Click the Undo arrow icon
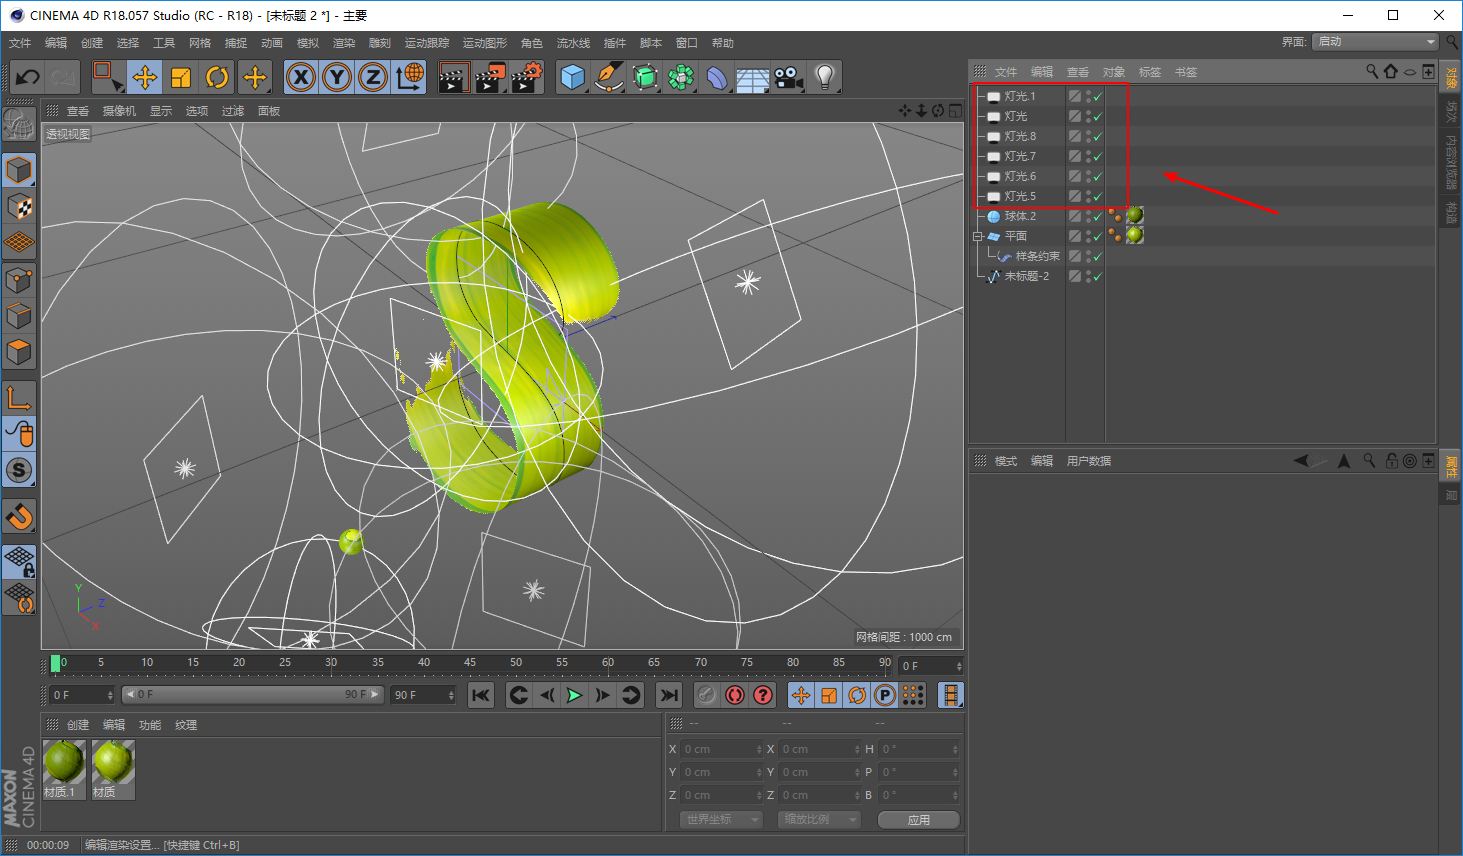 point(27,77)
